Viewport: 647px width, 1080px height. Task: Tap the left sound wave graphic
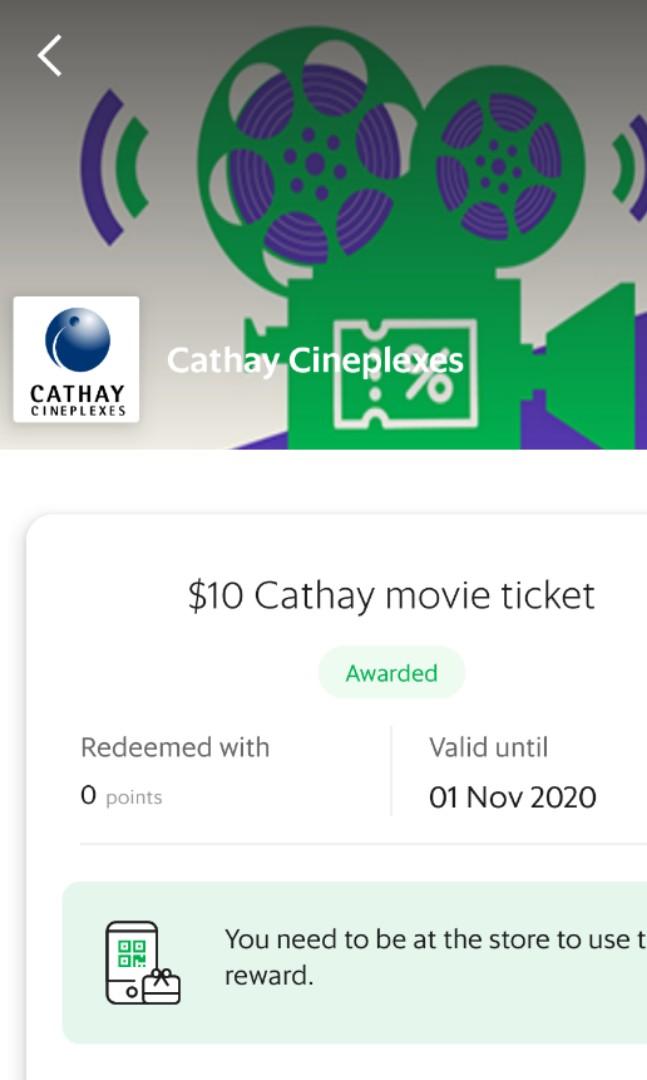(115, 166)
